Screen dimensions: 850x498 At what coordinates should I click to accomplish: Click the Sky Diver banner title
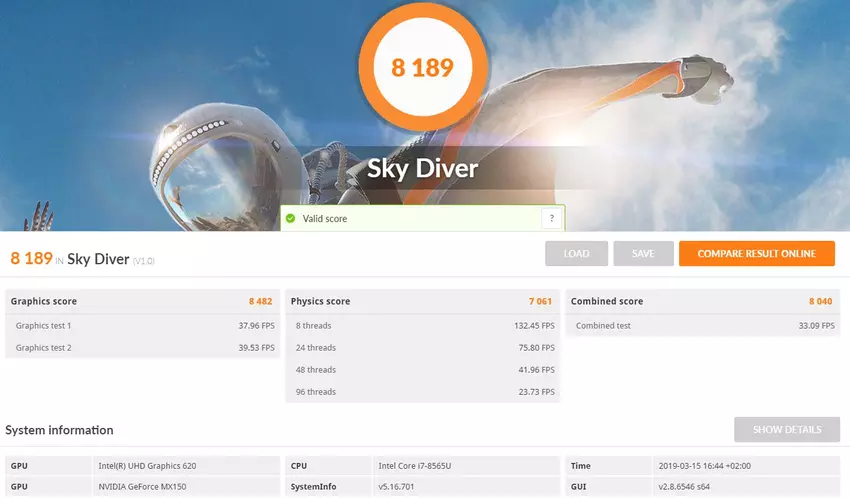pos(422,168)
